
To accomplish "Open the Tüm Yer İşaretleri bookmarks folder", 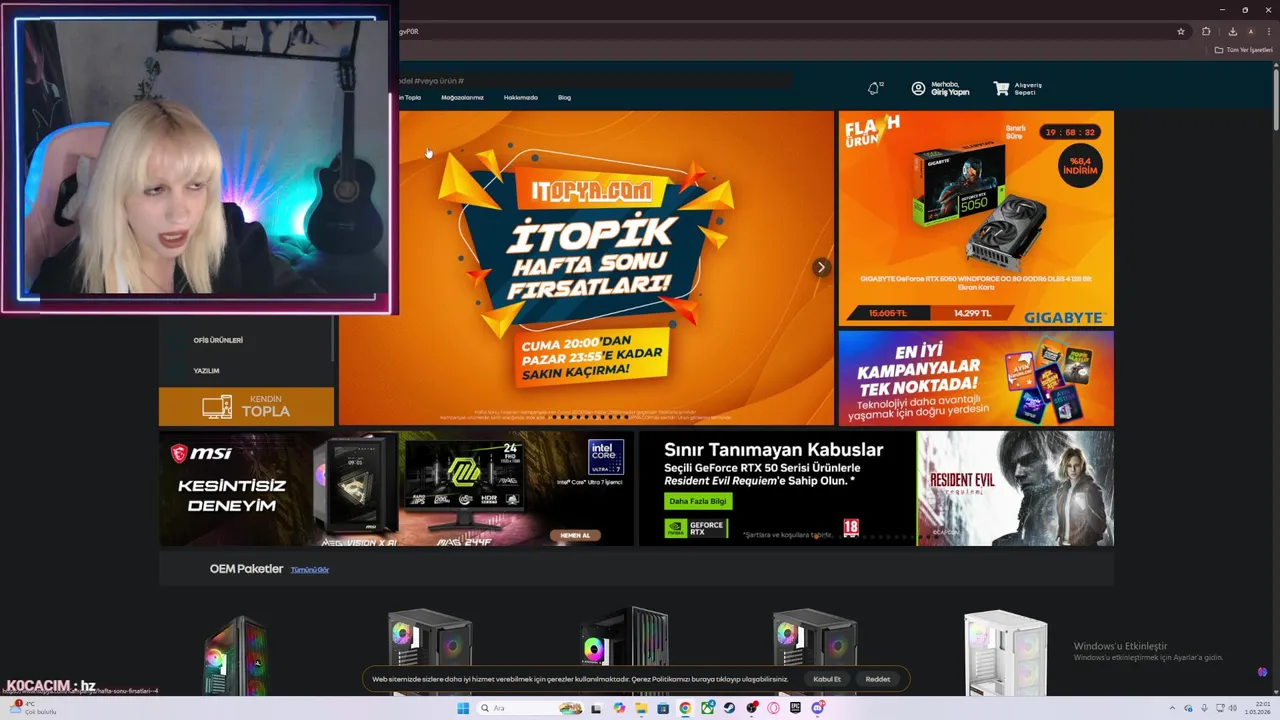I will coord(1244,50).
